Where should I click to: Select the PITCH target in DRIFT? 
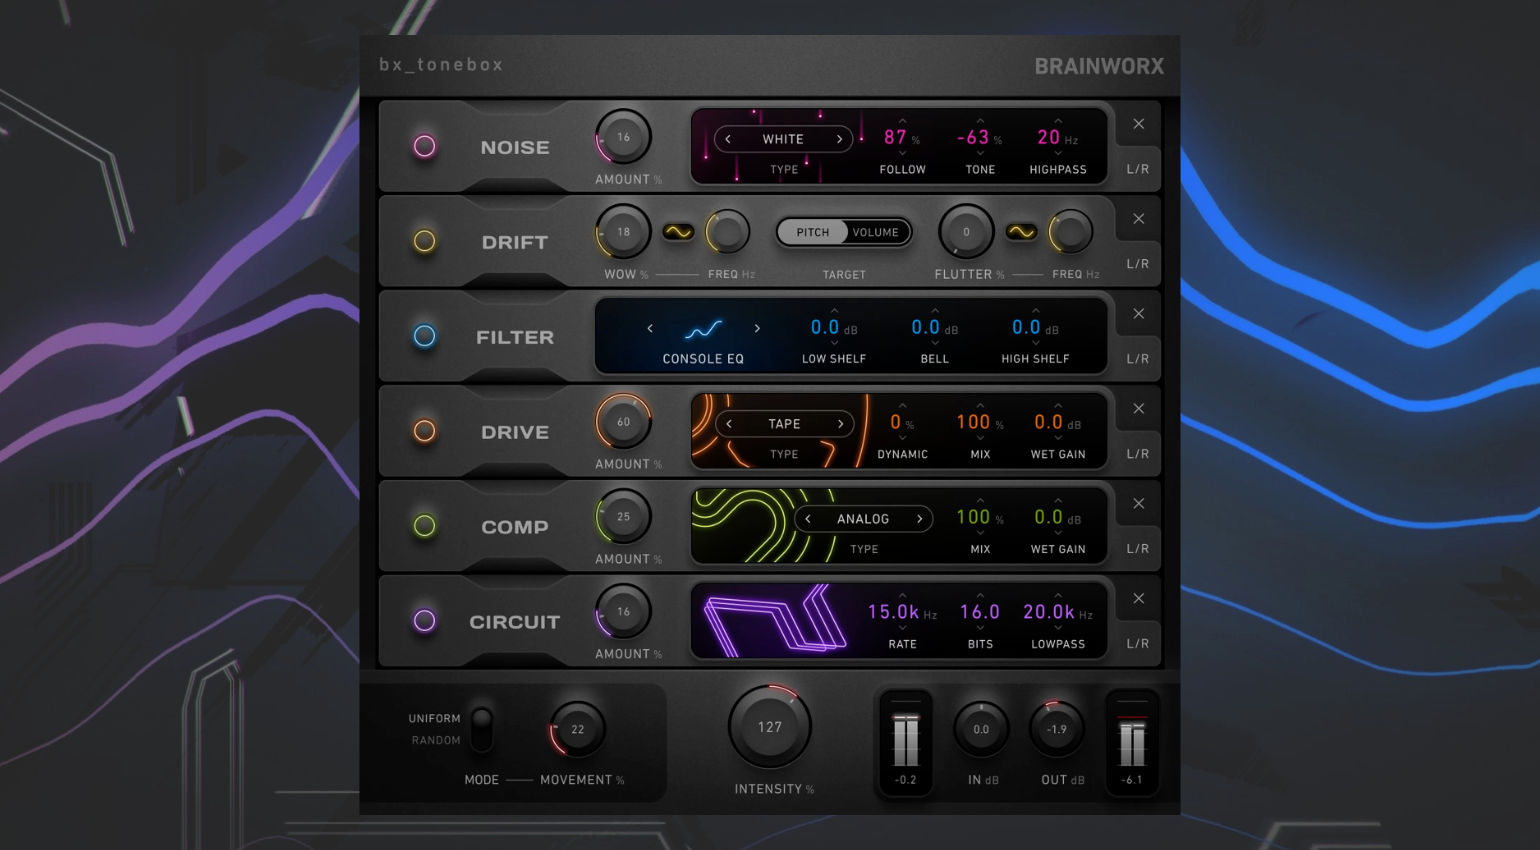(813, 231)
